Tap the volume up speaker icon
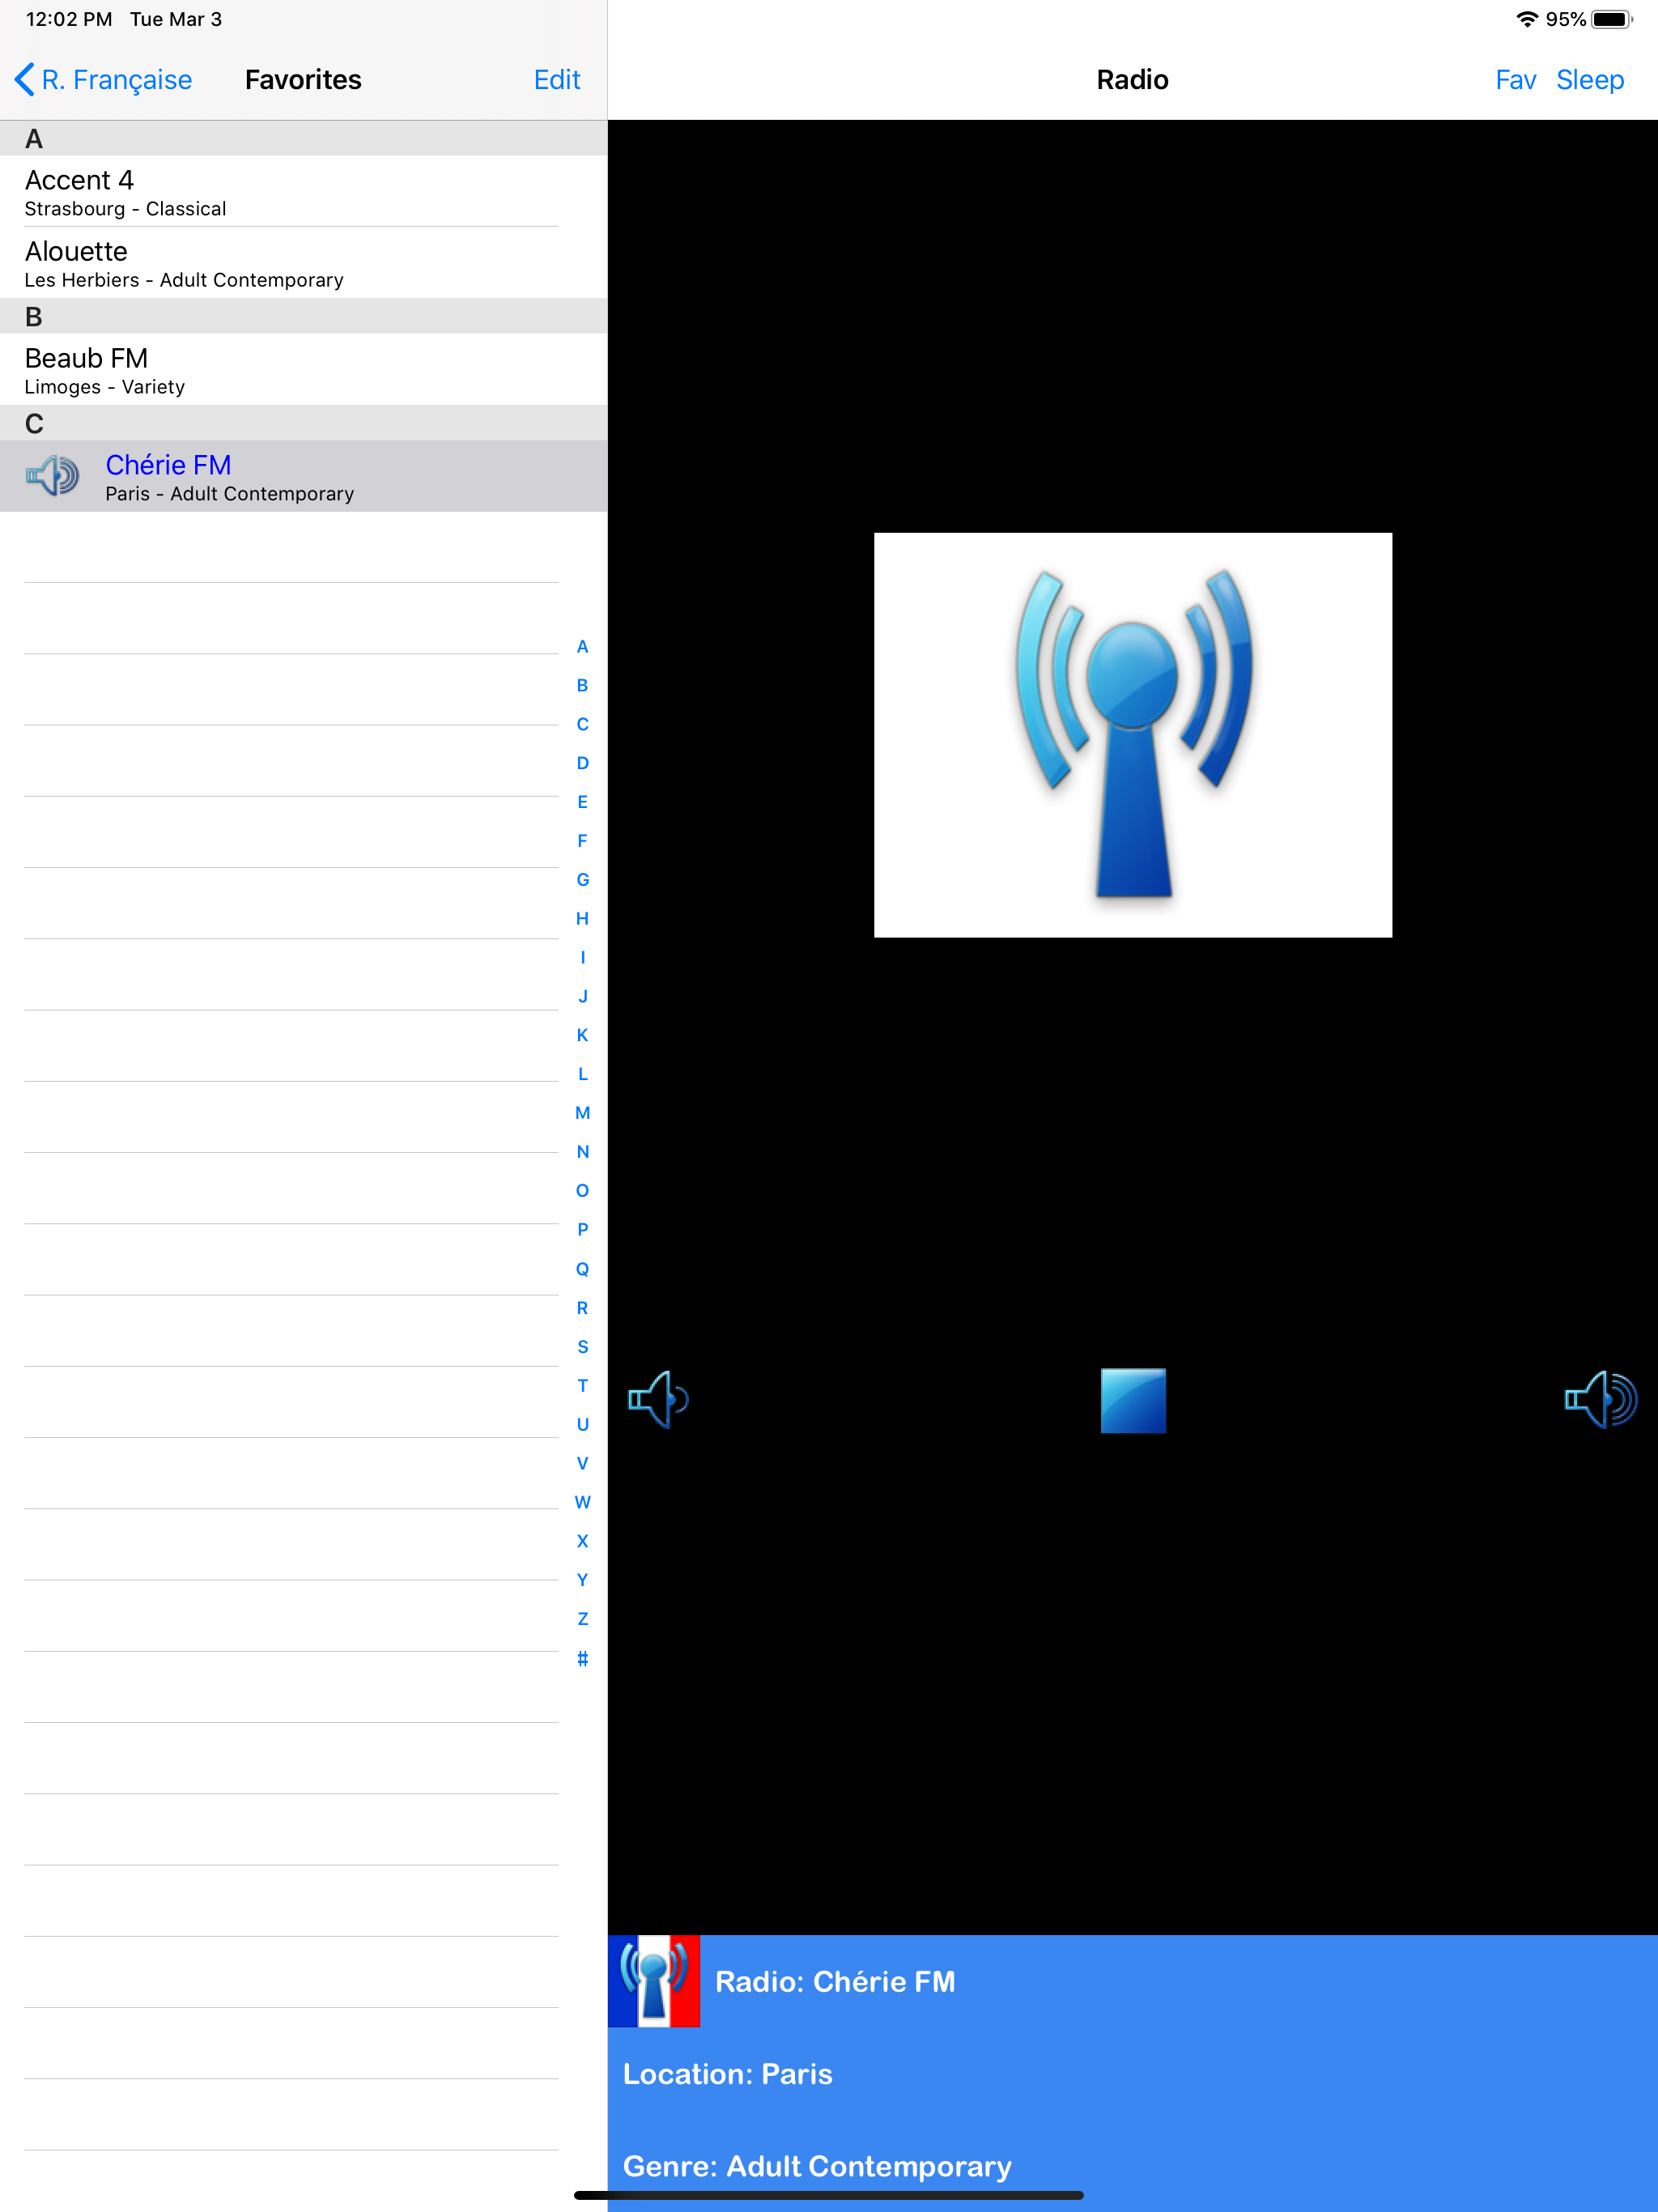This screenshot has height=2212, width=1658. (1600, 1399)
